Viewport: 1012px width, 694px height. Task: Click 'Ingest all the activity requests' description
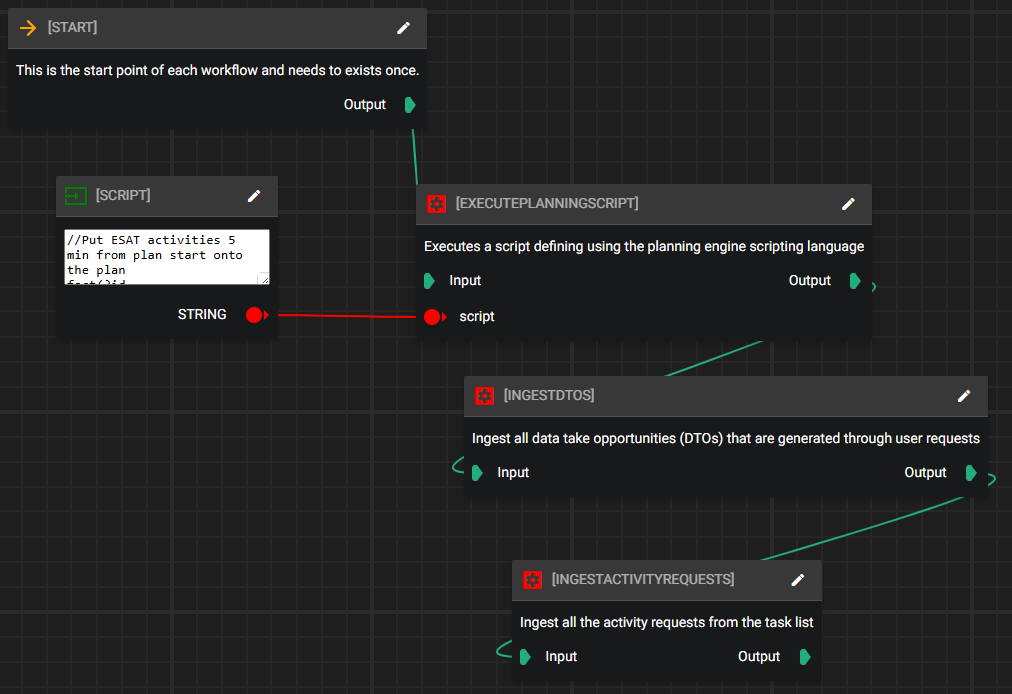667,622
